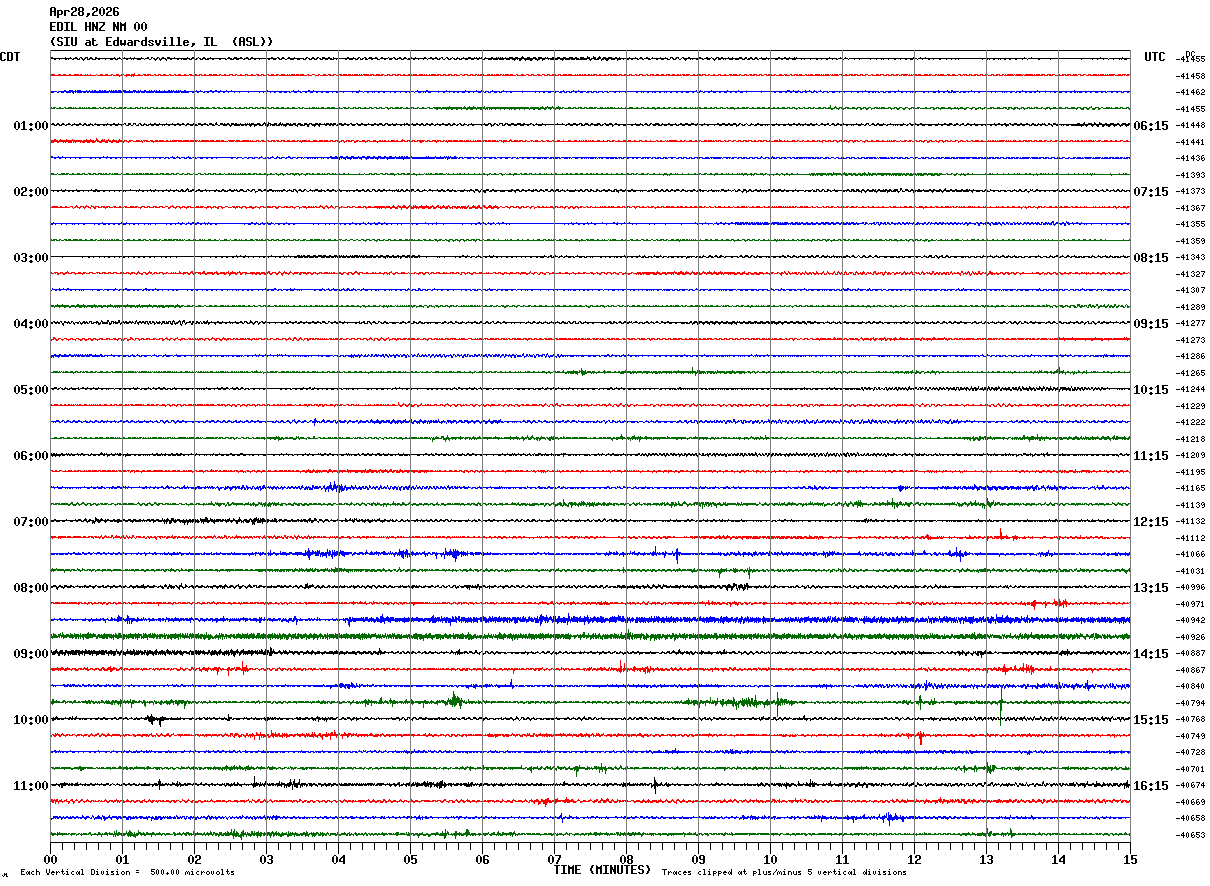Screen dimensions: 1210x886
Task: Click the 16:15 UTC time label
Action: point(1151,786)
